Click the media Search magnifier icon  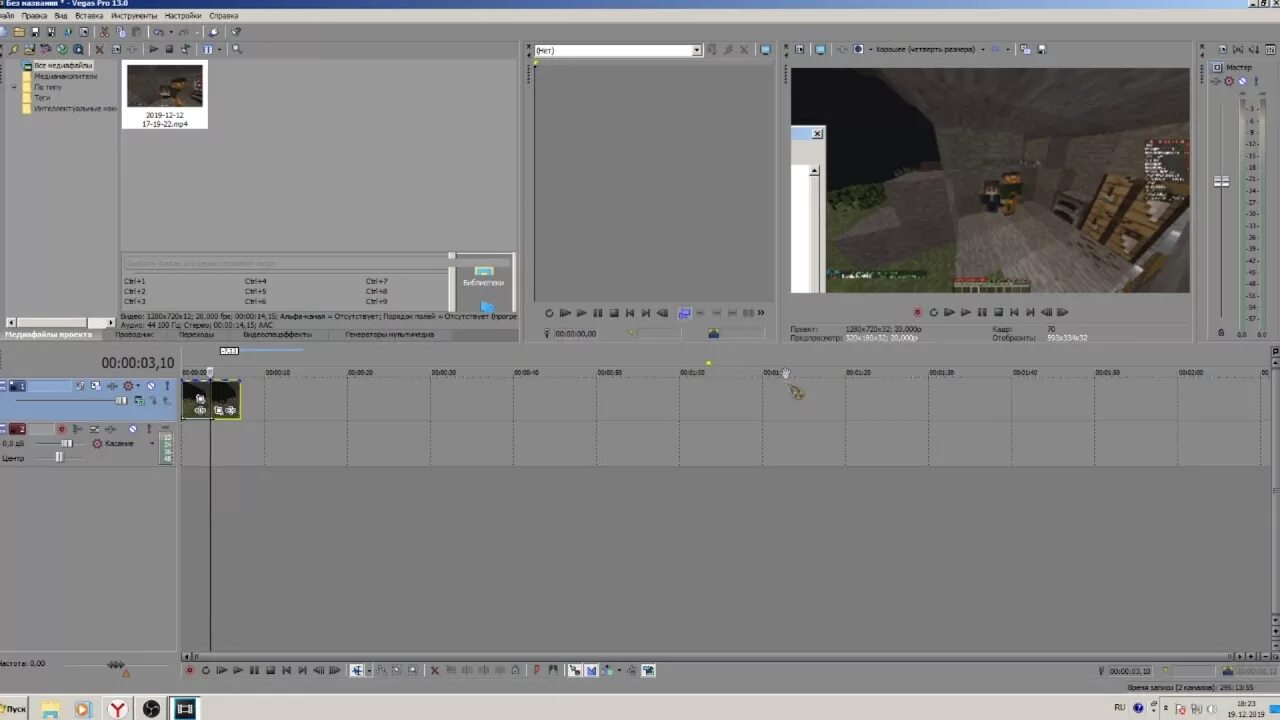click(x=237, y=49)
